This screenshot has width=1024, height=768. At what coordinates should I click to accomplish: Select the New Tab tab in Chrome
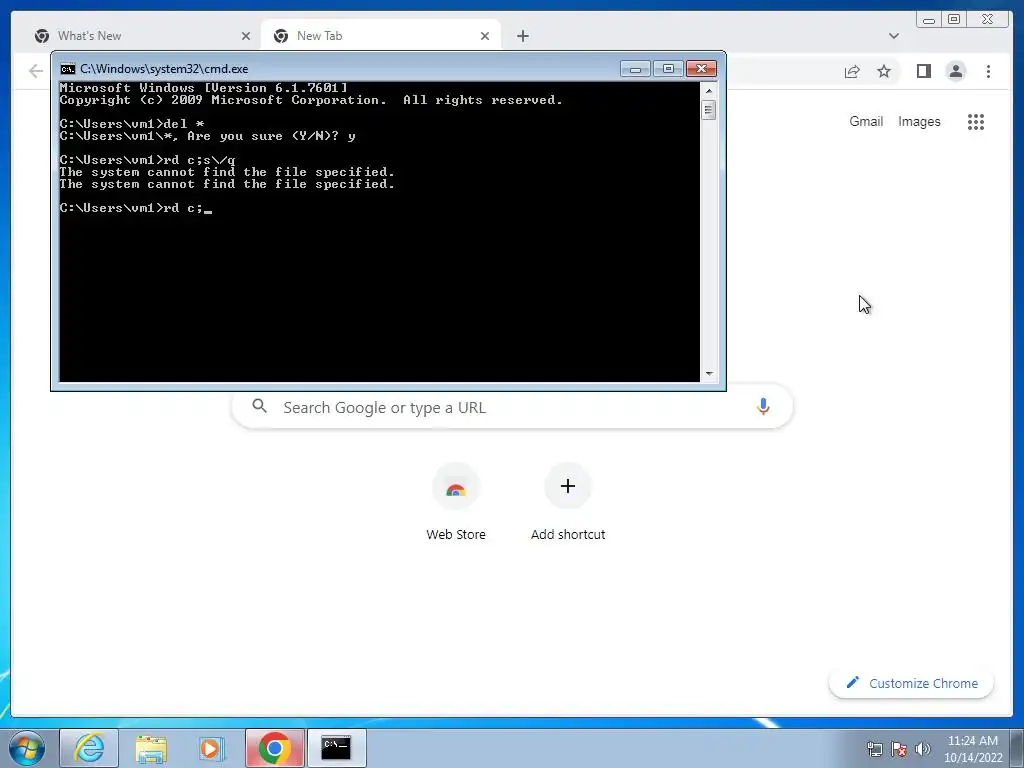click(380, 36)
